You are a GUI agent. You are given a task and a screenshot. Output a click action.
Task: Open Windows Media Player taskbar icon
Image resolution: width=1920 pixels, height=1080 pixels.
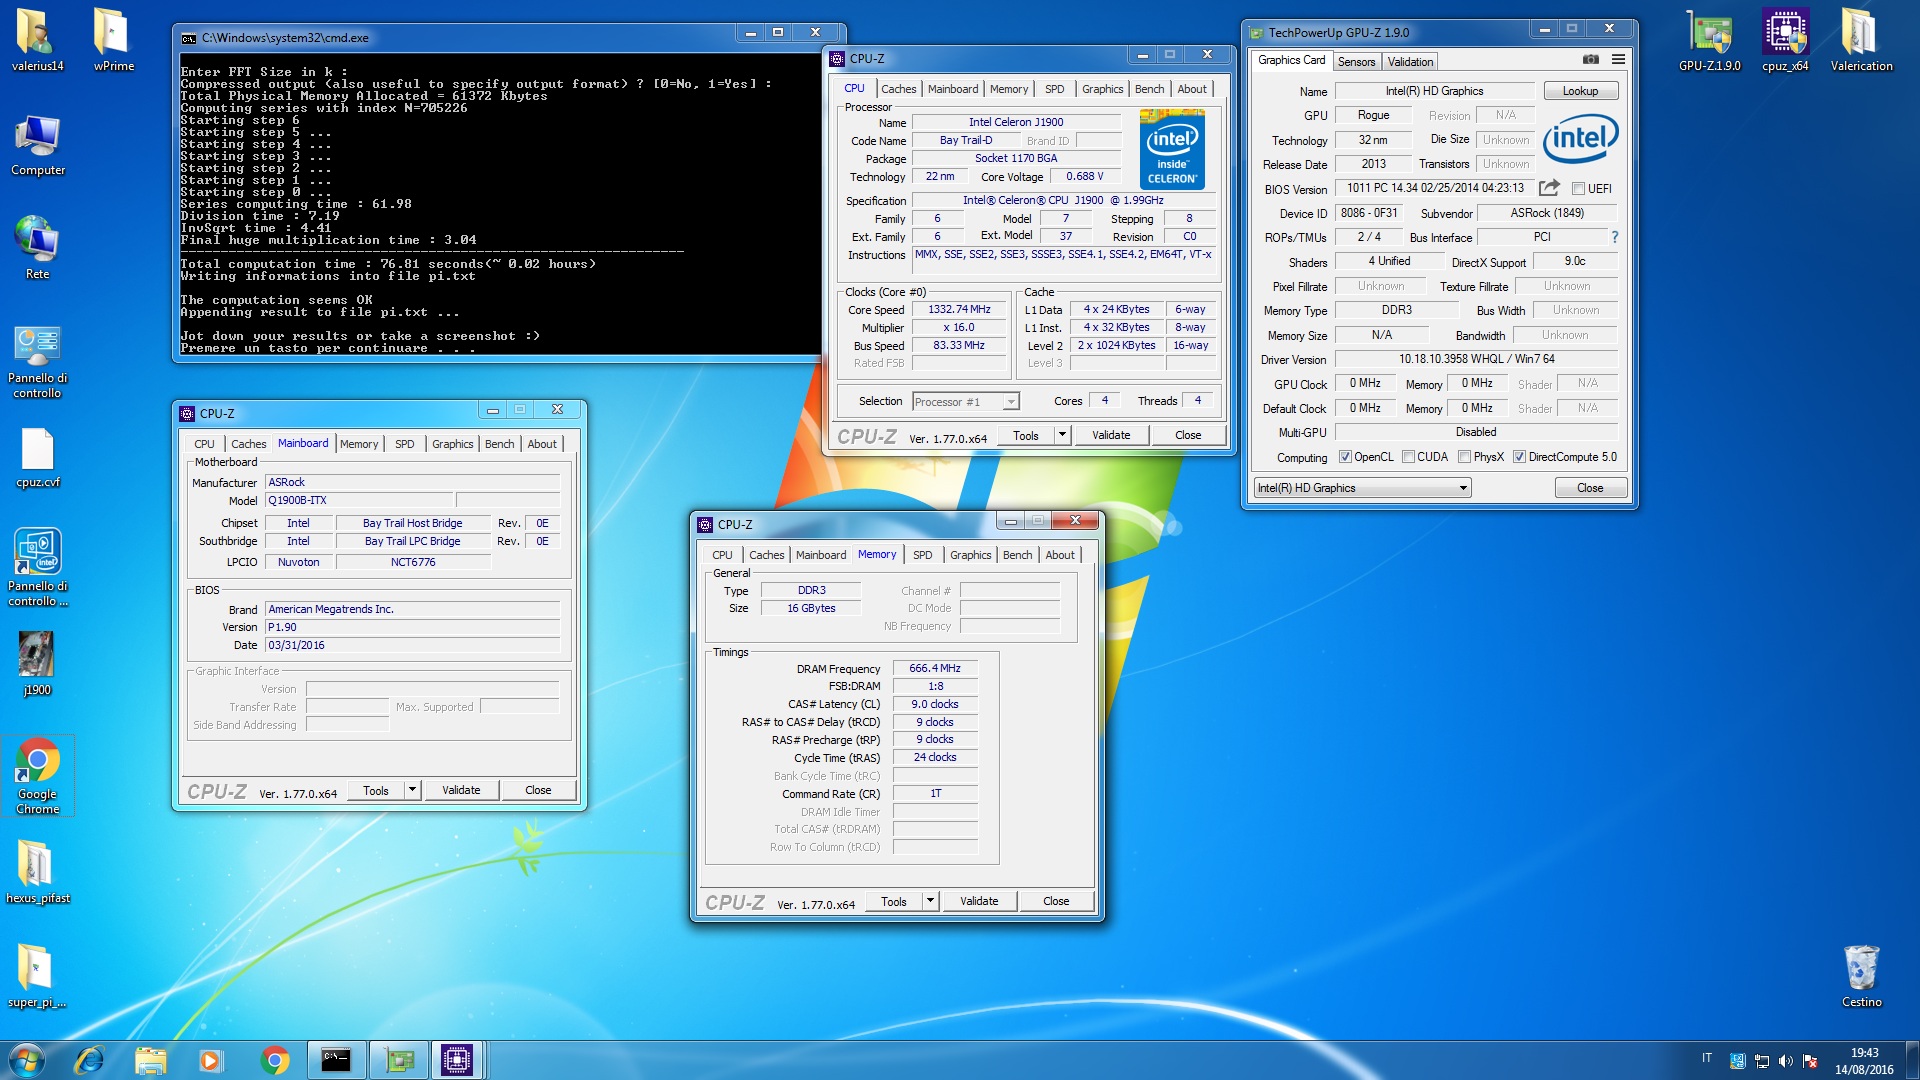[x=210, y=1060]
